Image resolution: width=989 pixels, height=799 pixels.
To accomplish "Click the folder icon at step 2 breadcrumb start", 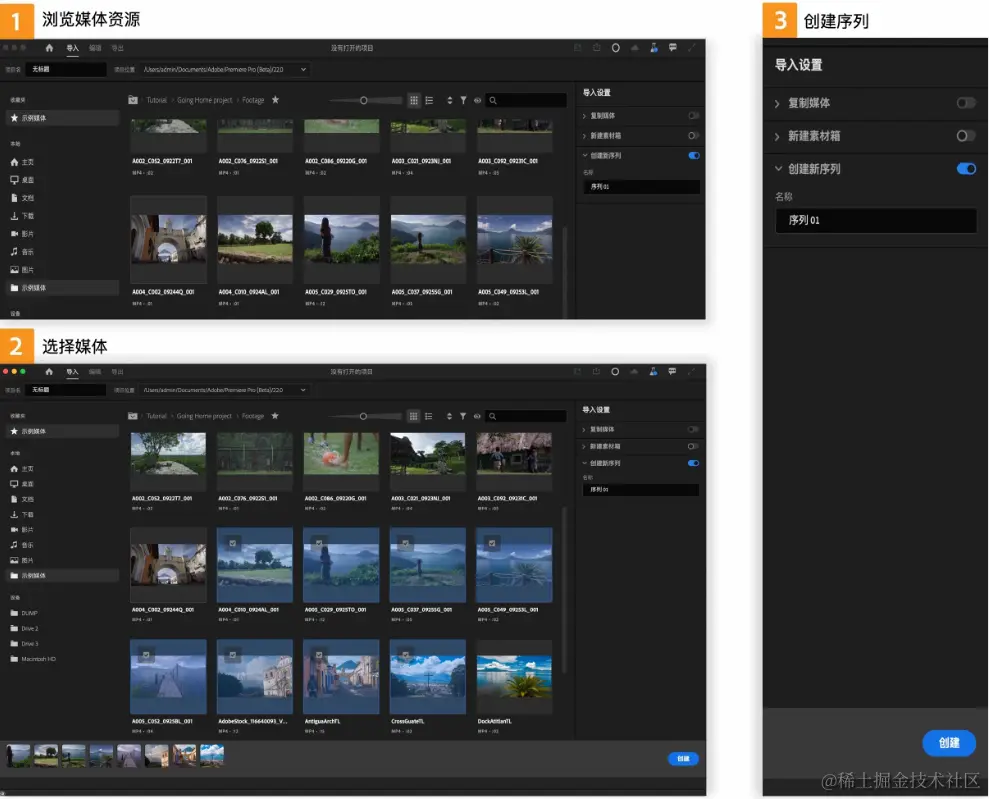I will (132, 416).
